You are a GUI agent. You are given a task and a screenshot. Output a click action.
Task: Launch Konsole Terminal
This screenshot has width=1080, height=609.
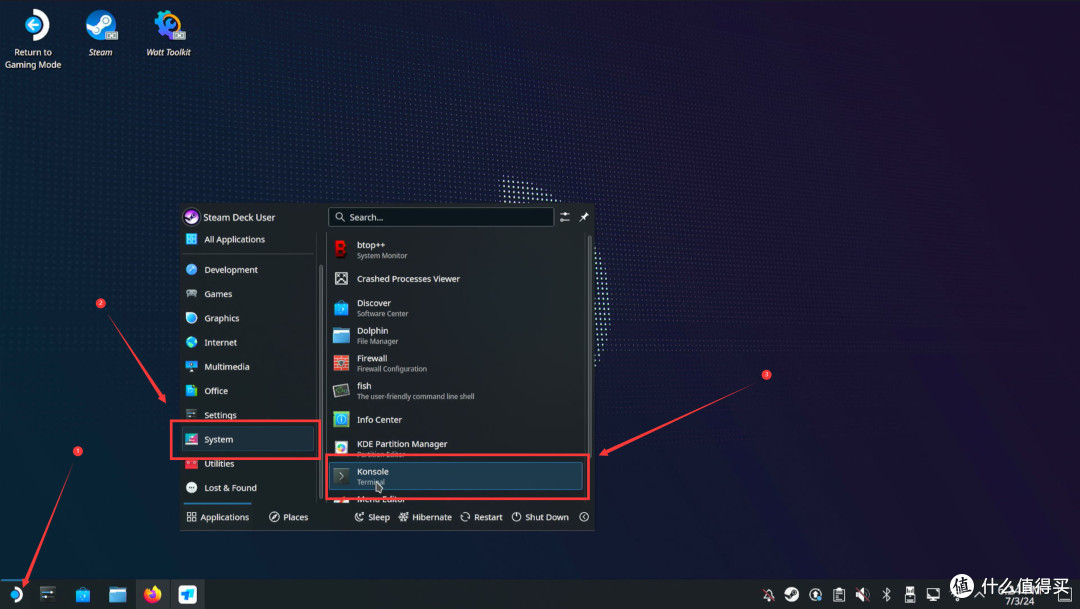456,476
